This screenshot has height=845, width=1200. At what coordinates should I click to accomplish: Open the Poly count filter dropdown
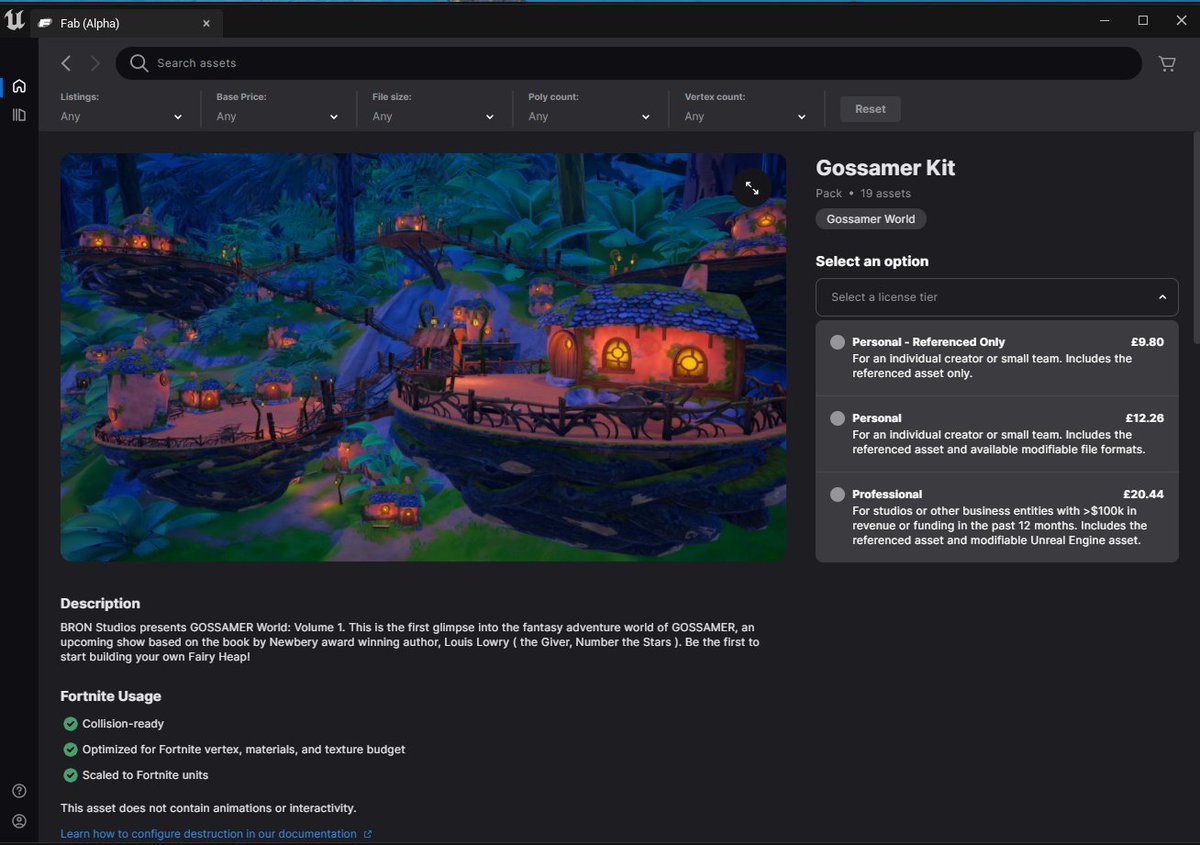coord(590,107)
